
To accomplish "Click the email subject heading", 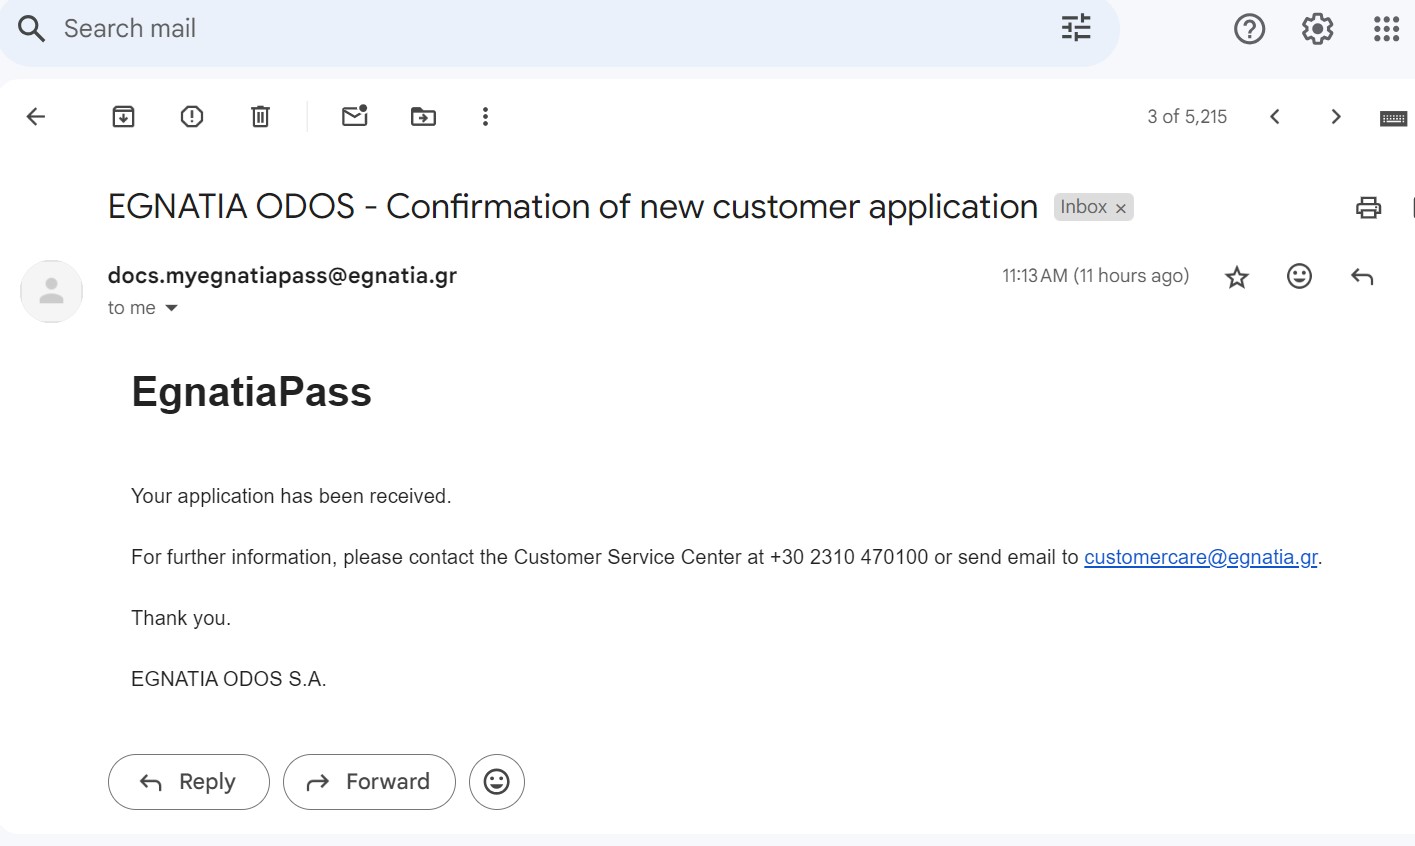I will click(573, 207).
